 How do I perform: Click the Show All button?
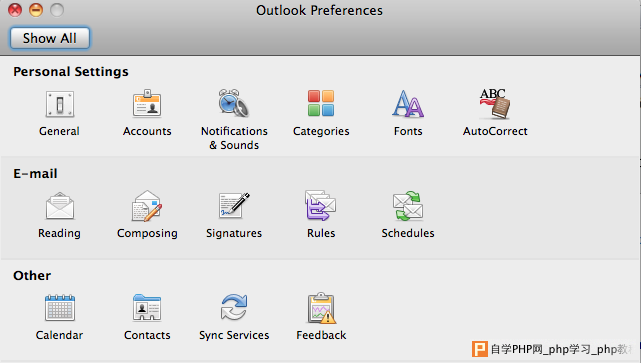click(50, 38)
